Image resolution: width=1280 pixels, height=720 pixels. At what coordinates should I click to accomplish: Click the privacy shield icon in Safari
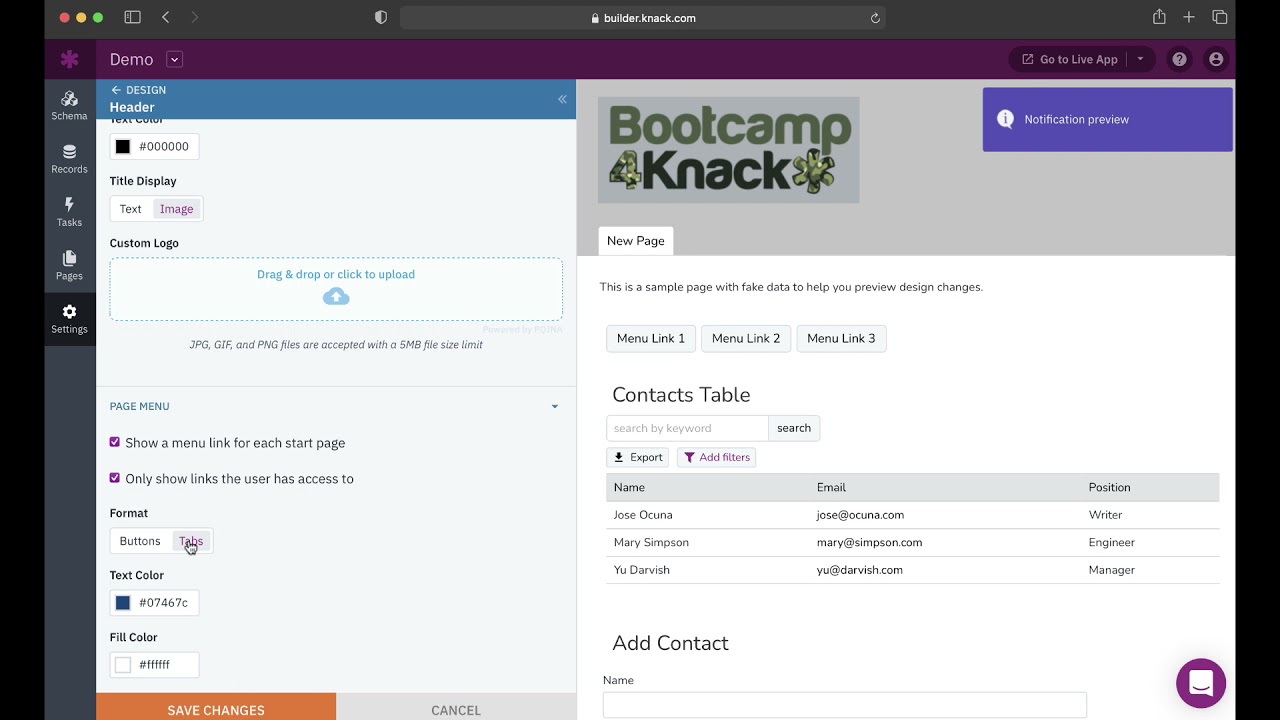pyautogui.click(x=381, y=17)
